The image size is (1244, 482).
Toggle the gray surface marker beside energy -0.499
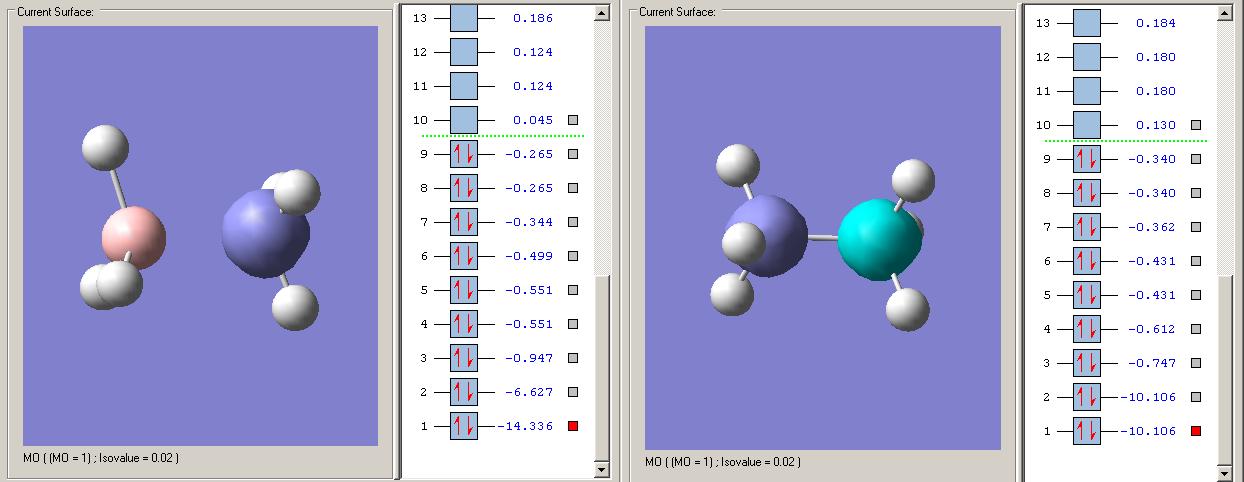pyautogui.click(x=573, y=256)
